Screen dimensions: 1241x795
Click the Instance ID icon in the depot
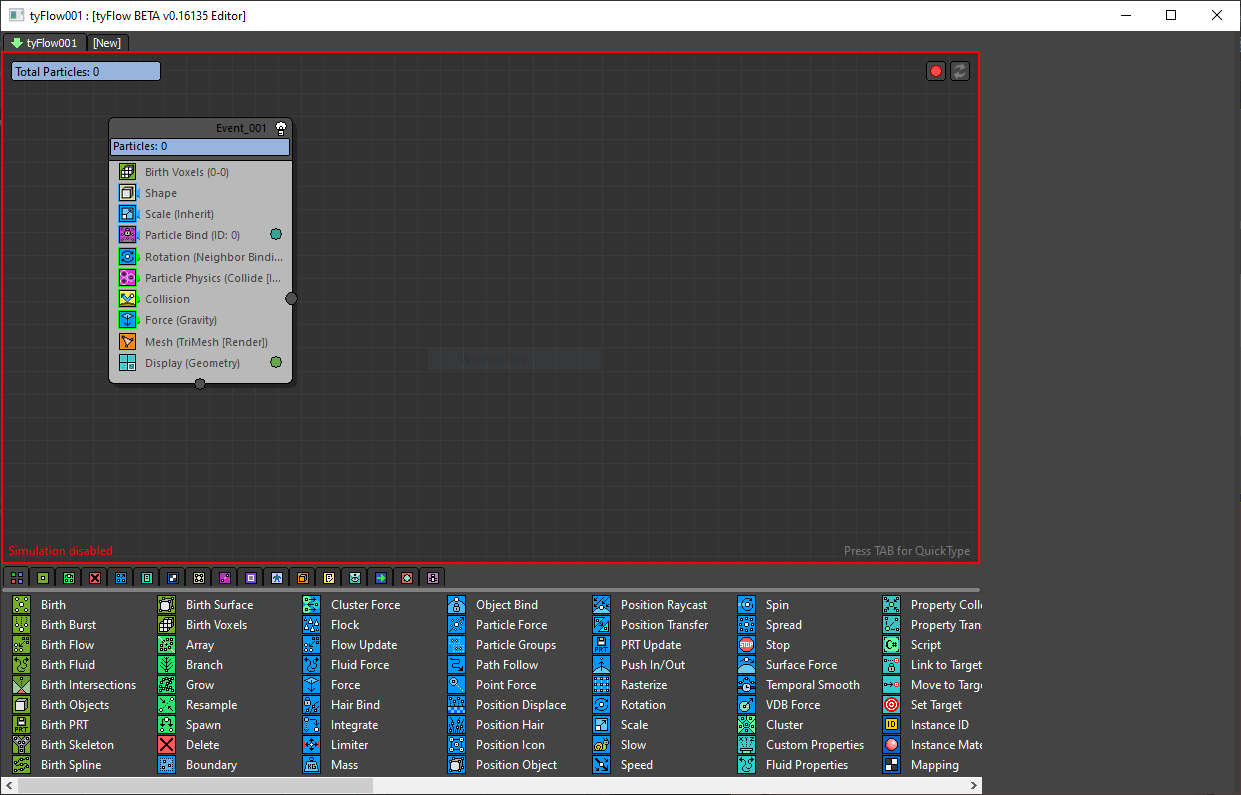892,725
